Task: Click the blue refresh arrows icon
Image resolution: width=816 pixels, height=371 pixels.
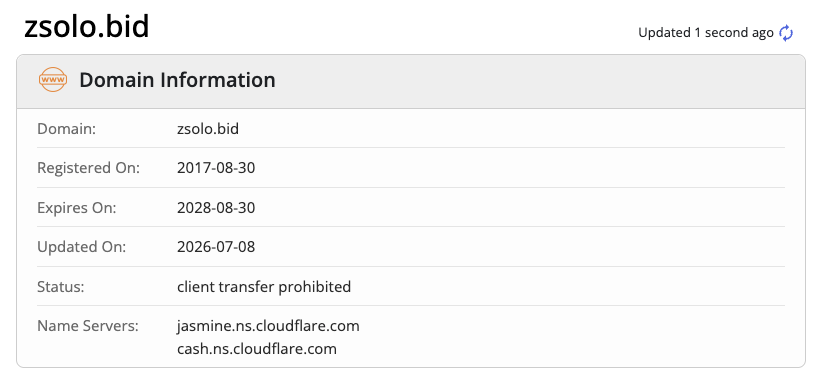Action: (786, 33)
